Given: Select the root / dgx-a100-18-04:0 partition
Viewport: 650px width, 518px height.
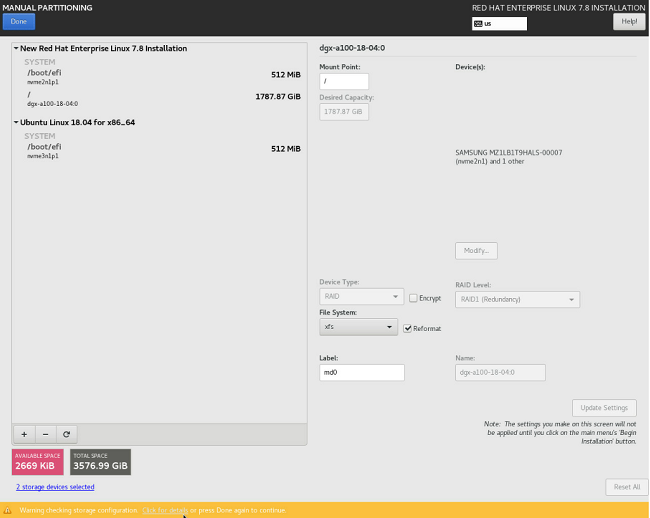Looking at the screenshot, I should point(160,98).
